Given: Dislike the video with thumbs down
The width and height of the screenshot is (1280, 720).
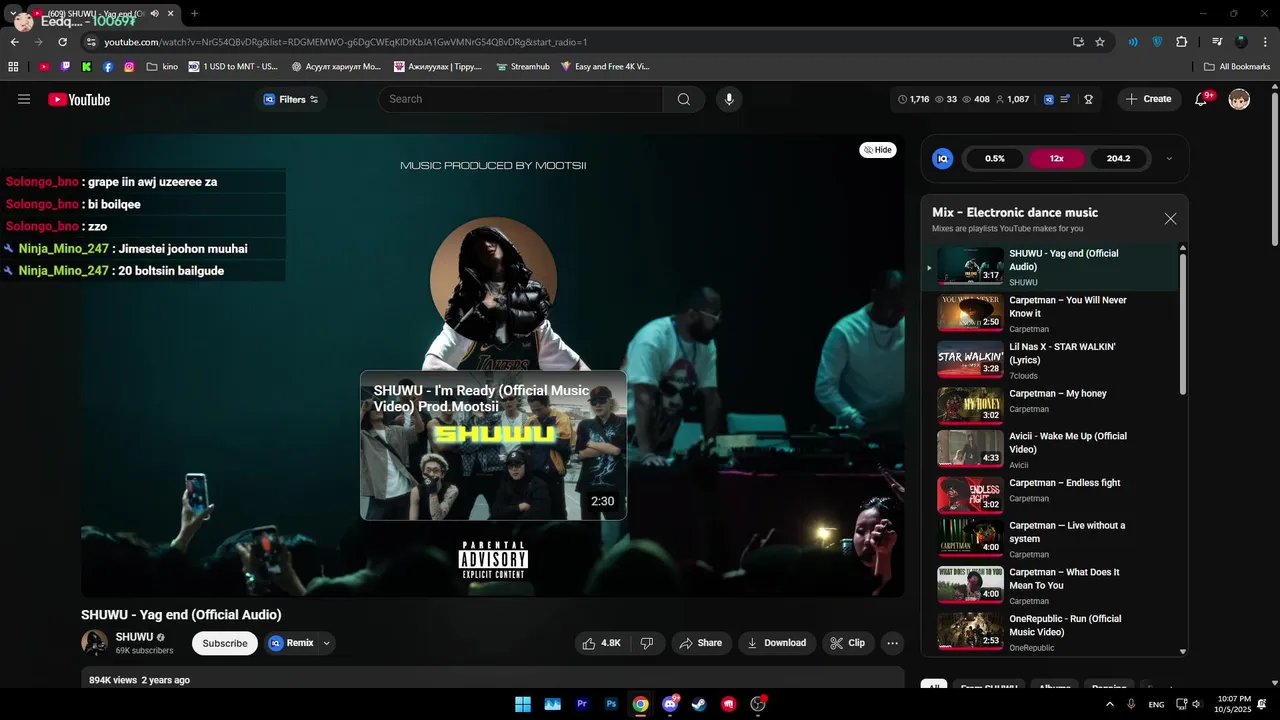Looking at the screenshot, I should tap(647, 643).
